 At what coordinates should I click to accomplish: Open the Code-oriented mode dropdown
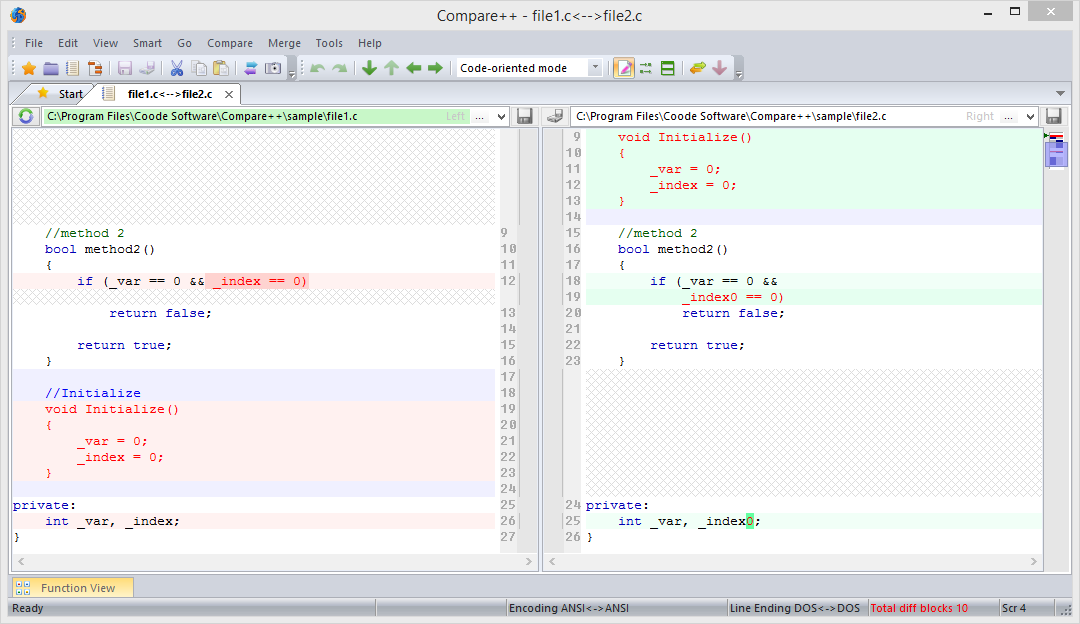[x=595, y=68]
